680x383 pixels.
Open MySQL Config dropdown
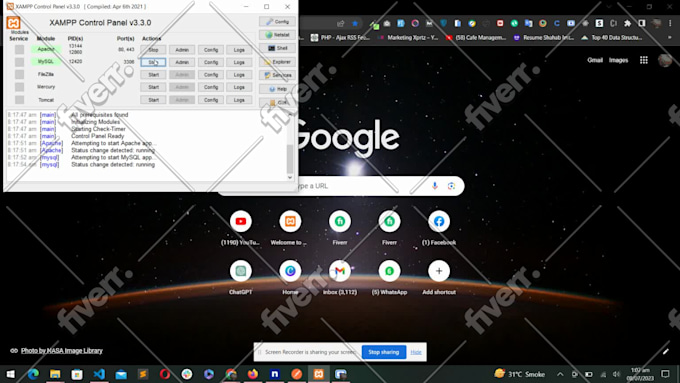pyautogui.click(x=211, y=62)
